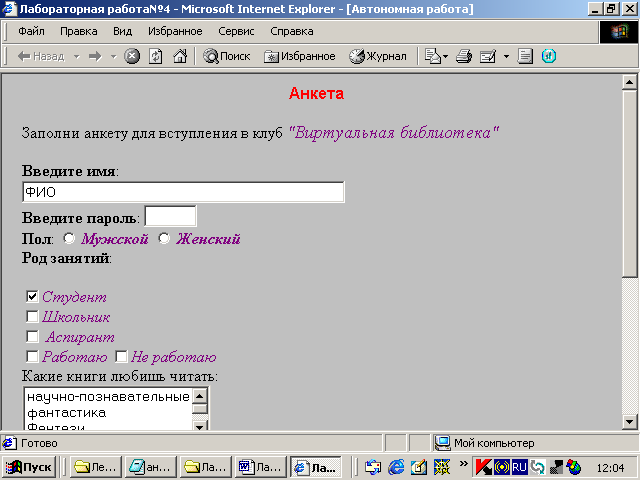640x480 pixels.
Task: Open the Избранное menu
Action: click(175, 31)
